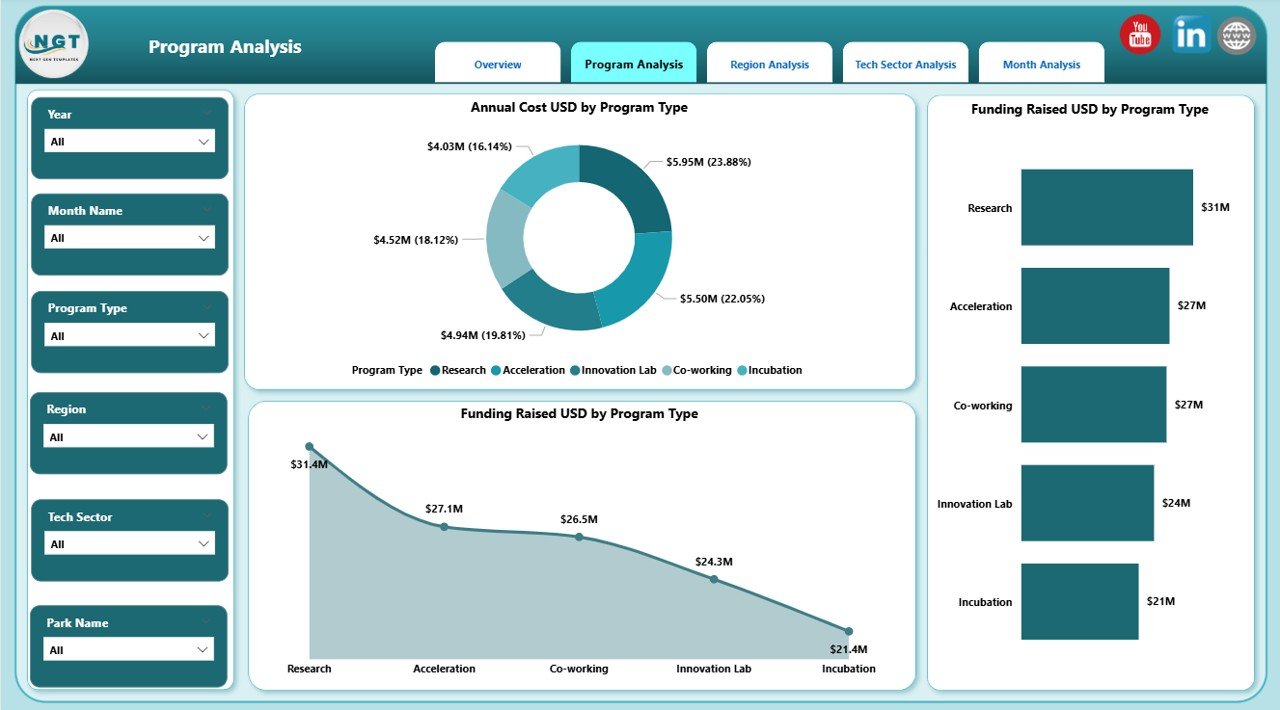The image size is (1280, 710).
Task: Go to Tech Sector Analysis page
Action: pyautogui.click(x=905, y=64)
